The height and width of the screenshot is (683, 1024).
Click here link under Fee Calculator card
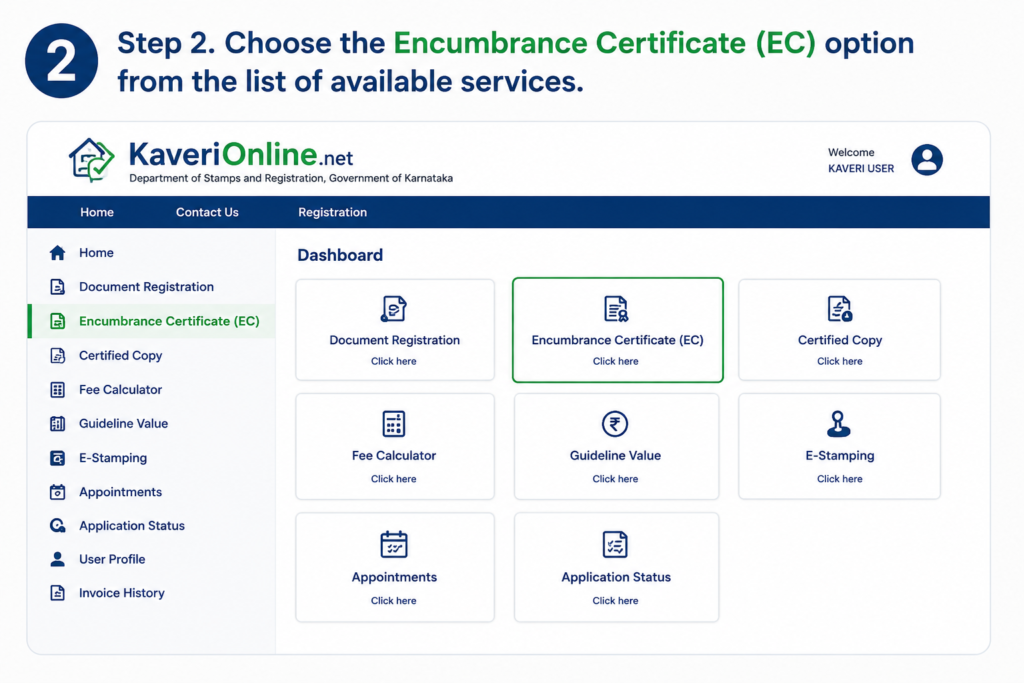(394, 479)
